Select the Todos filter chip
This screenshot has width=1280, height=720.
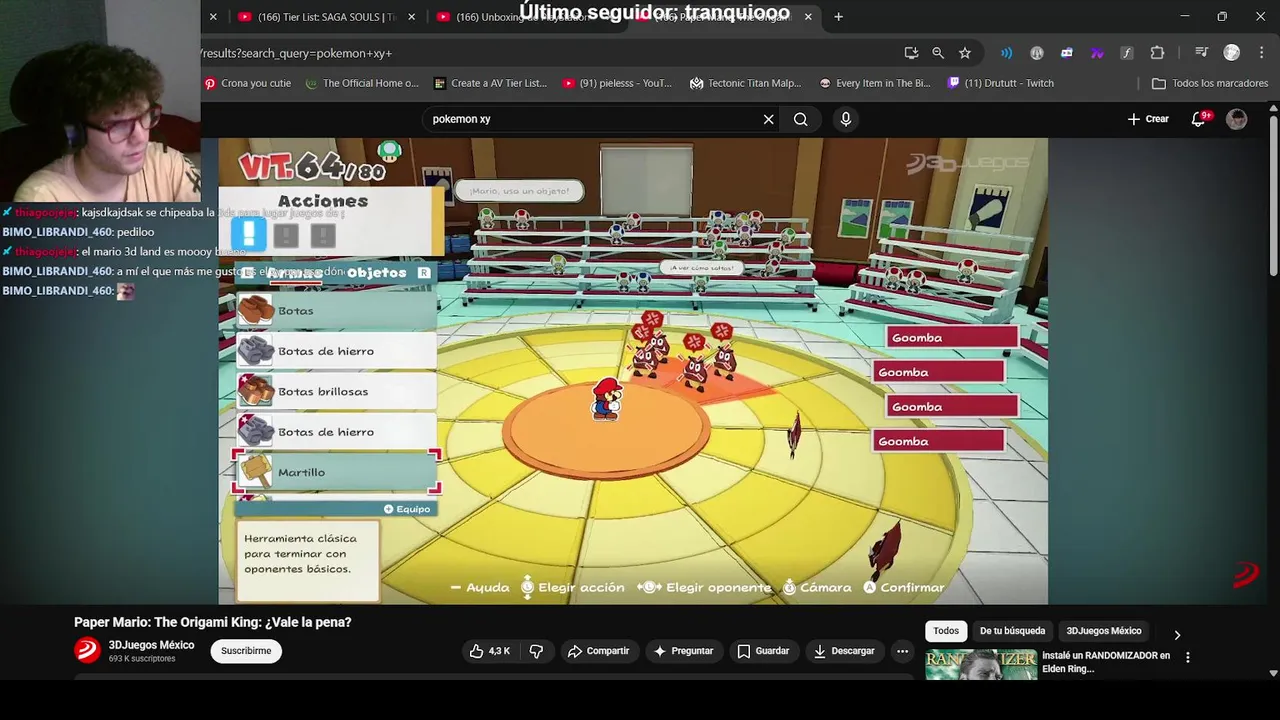(946, 631)
